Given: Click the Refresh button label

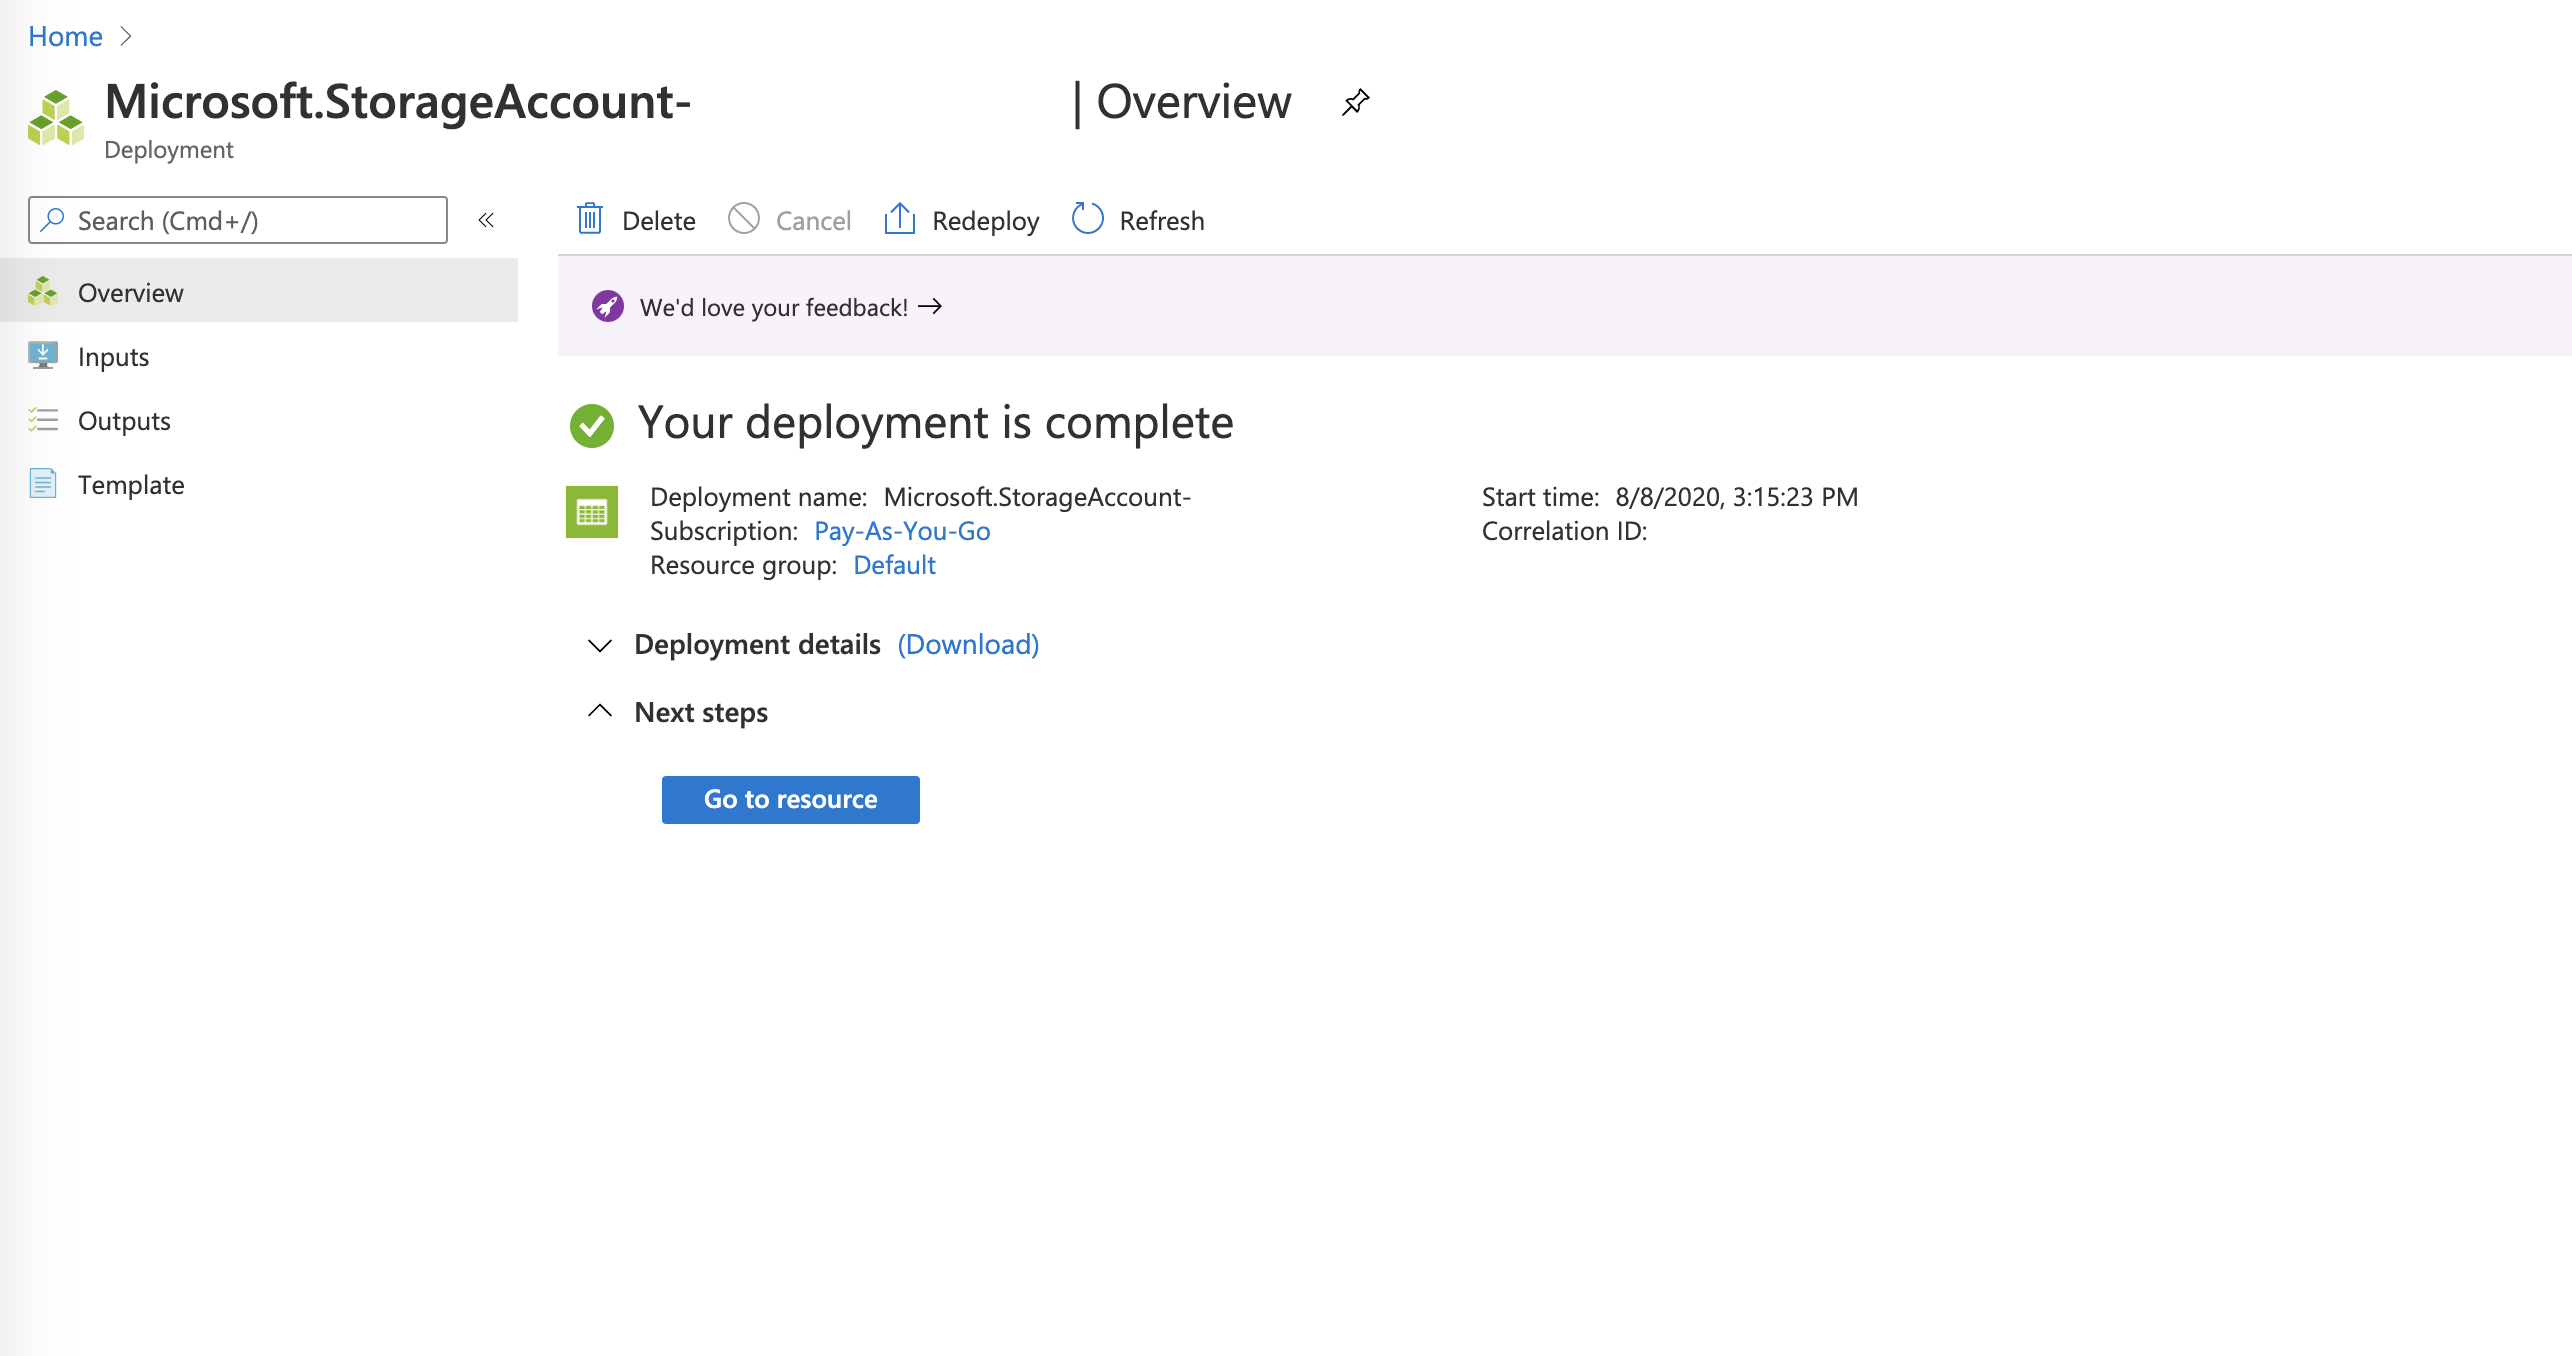Looking at the screenshot, I should [1162, 221].
